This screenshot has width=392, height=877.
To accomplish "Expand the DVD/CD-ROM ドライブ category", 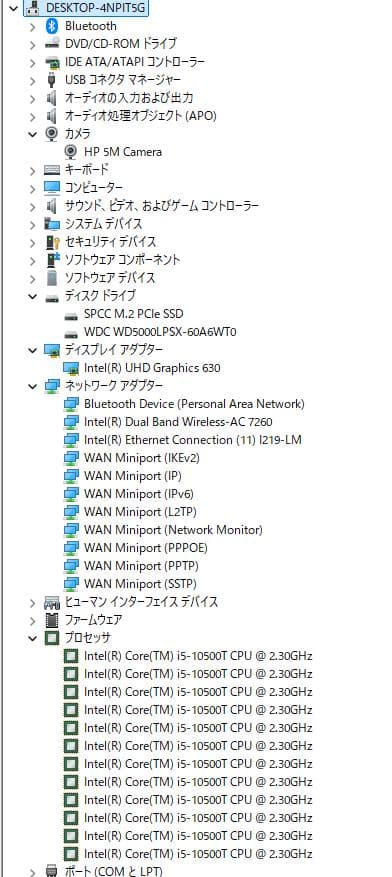I will click(33, 44).
